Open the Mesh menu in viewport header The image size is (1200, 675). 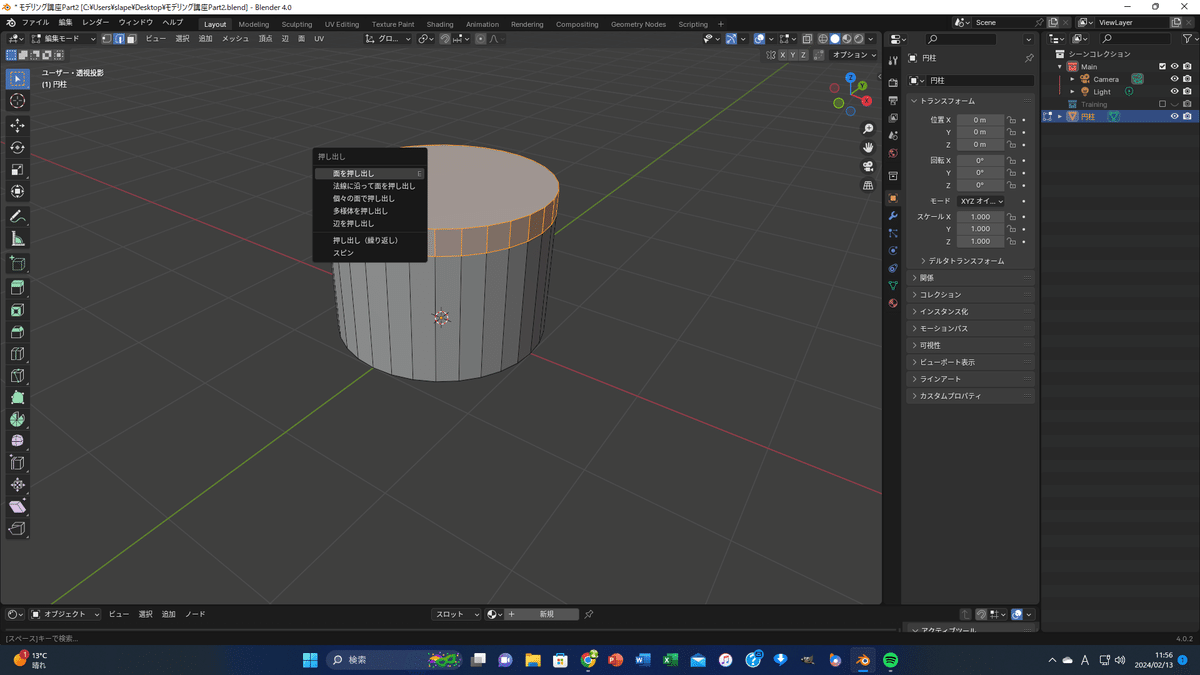(235, 39)
